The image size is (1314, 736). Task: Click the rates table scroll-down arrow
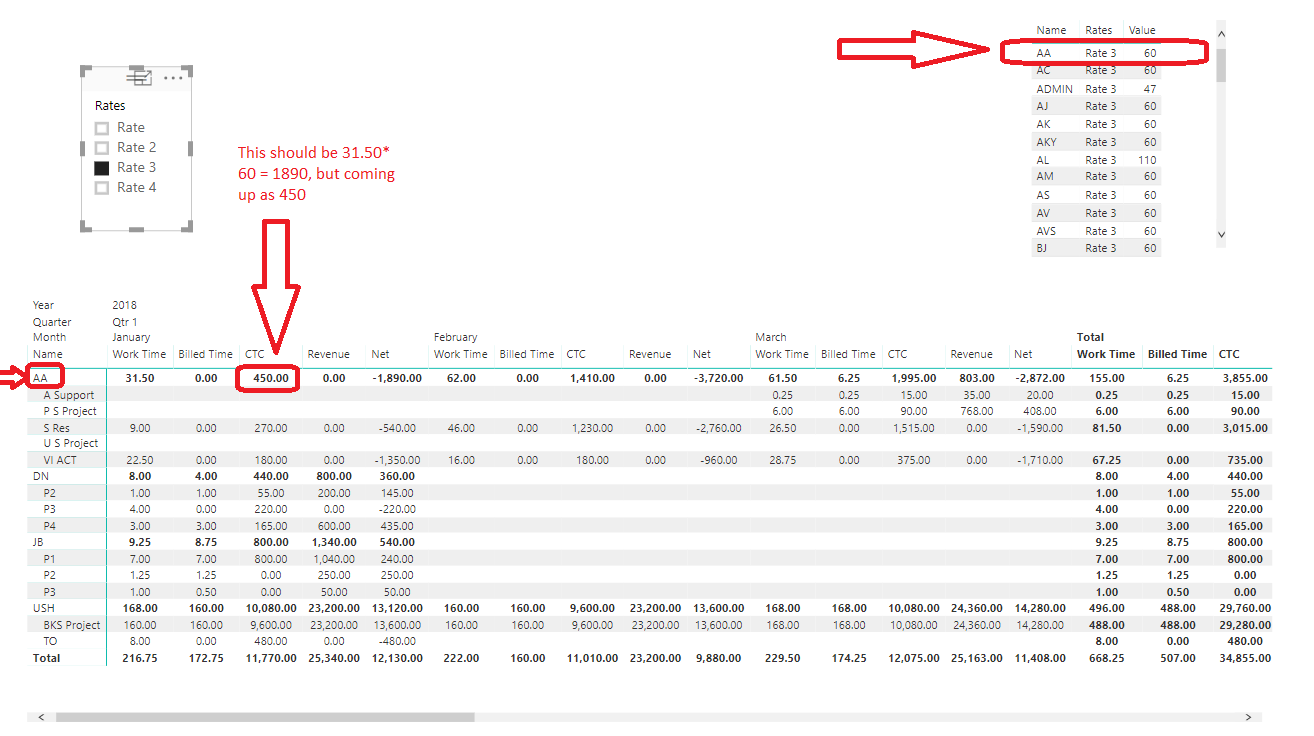(x=1220, y=234)
